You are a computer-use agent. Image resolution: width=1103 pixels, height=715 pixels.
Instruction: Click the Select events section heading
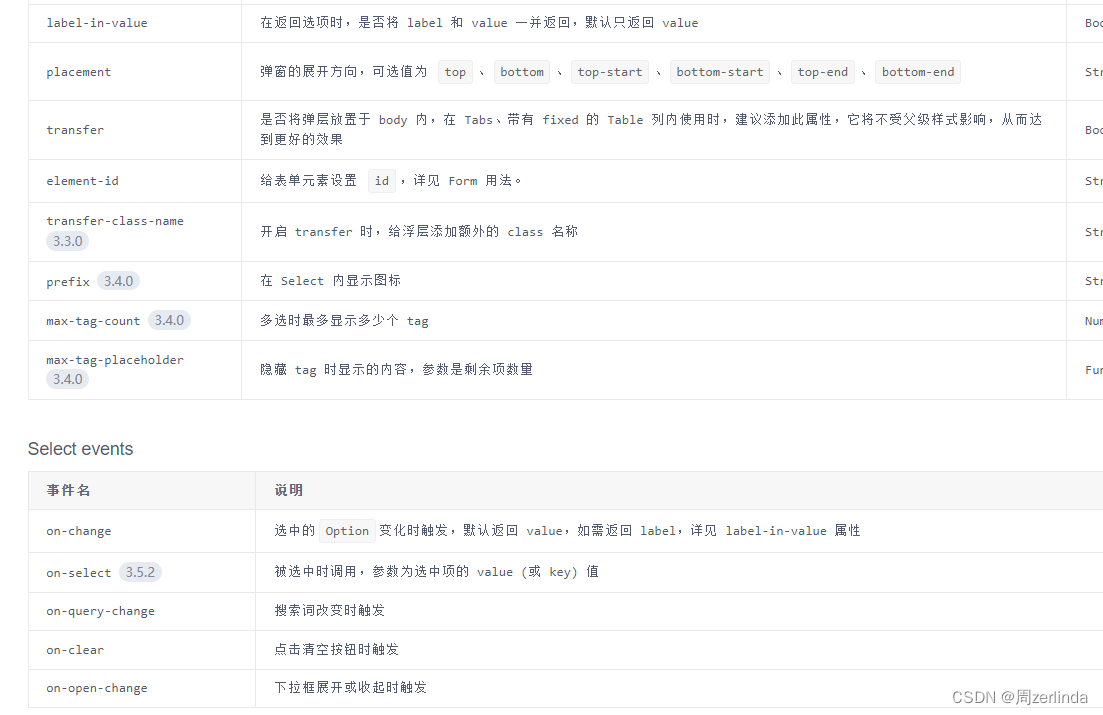point(80,448)
